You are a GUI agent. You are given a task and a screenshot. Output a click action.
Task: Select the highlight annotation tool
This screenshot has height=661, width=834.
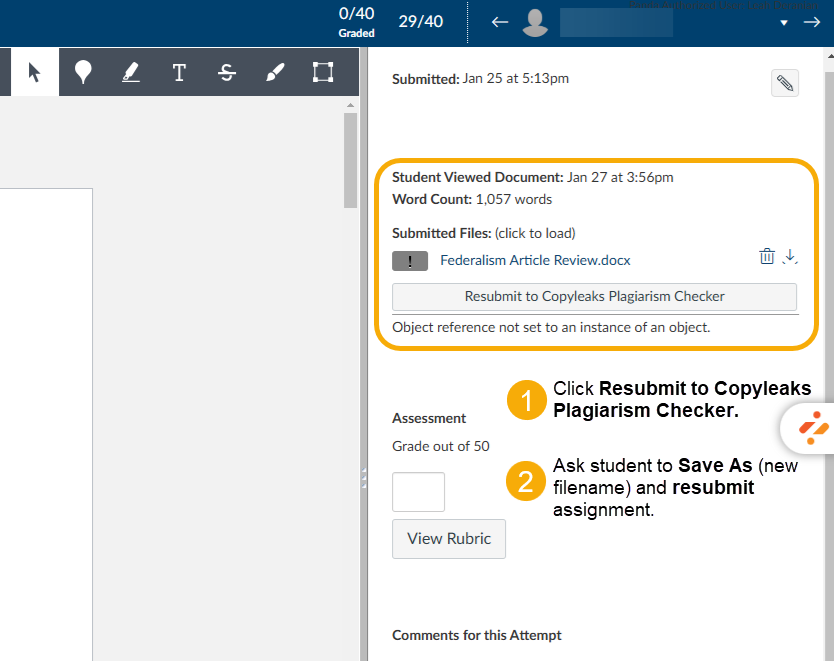click(x=131, y=72)
